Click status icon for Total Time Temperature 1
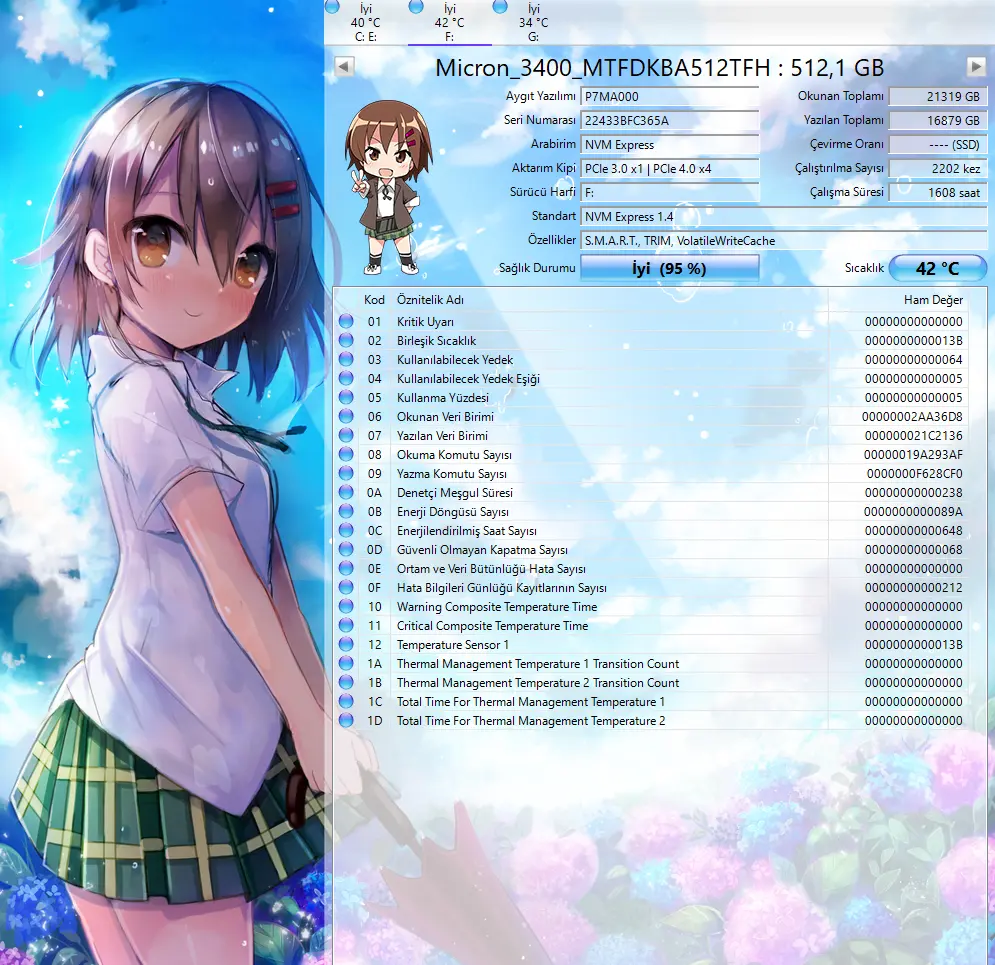 pyautogui.click(x=346, y=702)
